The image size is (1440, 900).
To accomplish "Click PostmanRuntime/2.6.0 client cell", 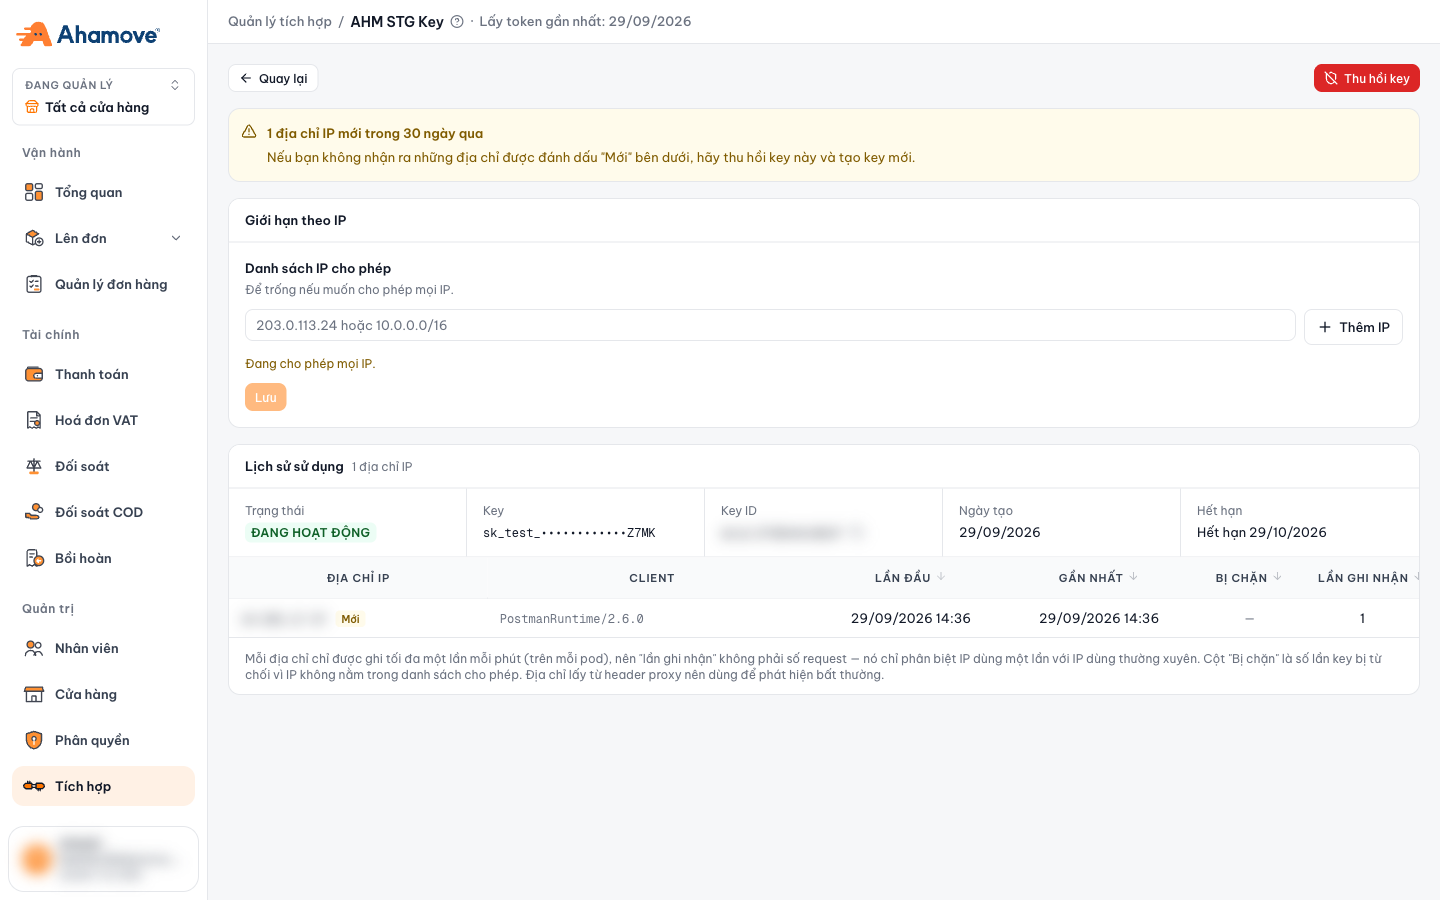I will tap(572, 619).
